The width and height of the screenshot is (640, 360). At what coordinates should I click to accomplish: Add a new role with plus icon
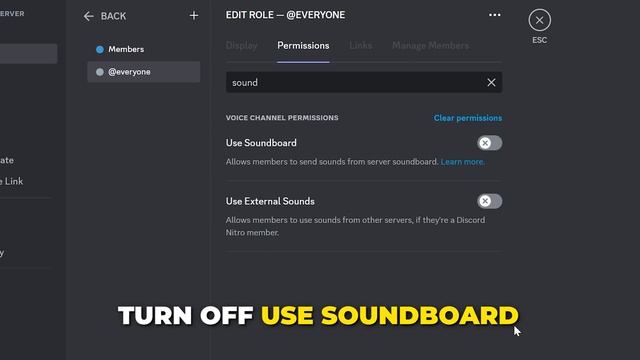pyautogui.click(x=194, y=16)
